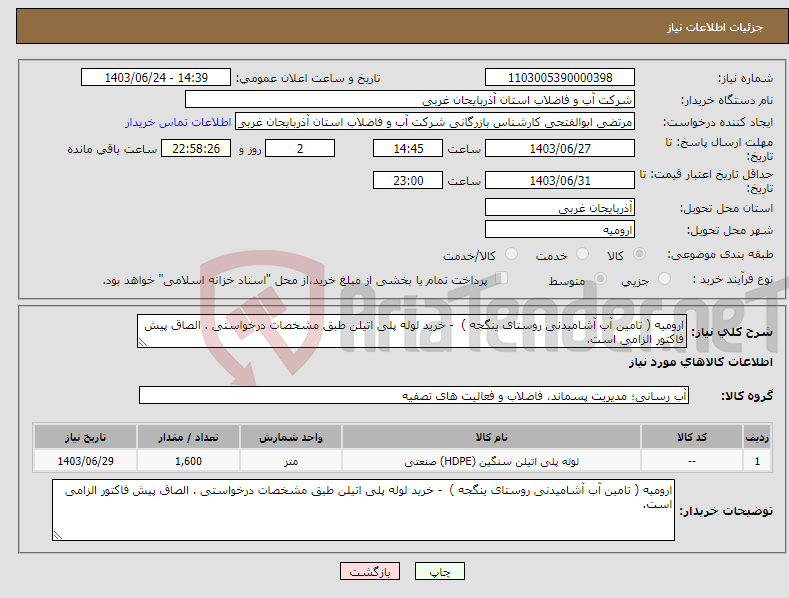Click the price validity date 1403/06/31
The height and width of the screenshot is (598, 789).
[x=560, y=180]
